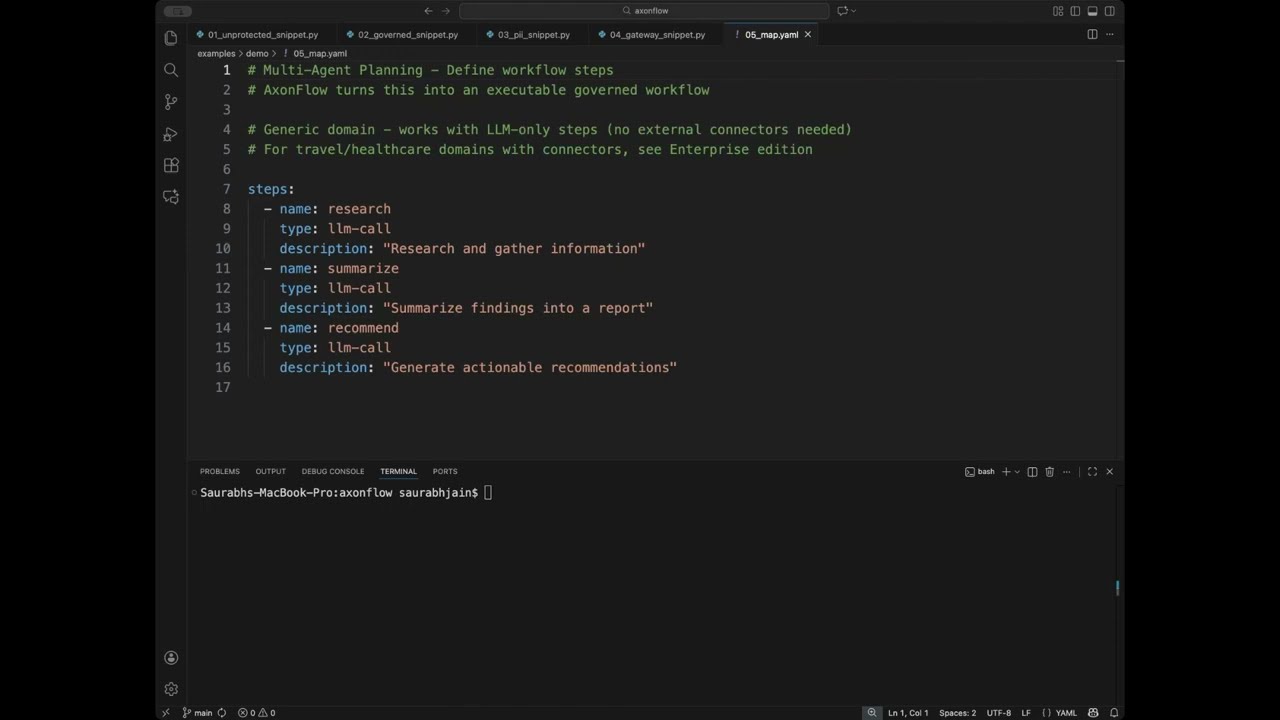
Task: Kill the terminal with the trash icon
Action: tap(1049, 471)
